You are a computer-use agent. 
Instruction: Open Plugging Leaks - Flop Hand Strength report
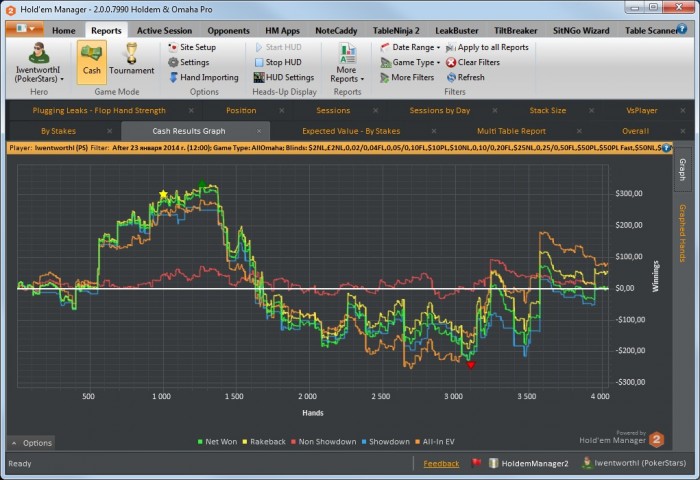(99, 111)
